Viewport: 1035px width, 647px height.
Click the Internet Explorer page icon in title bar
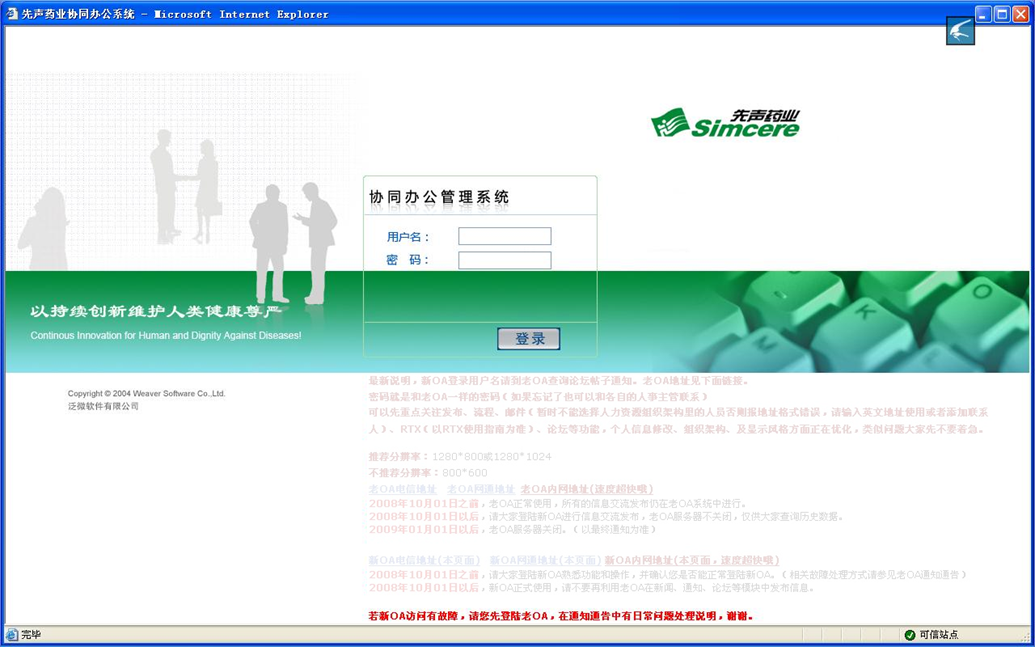[x=12, y=13]
